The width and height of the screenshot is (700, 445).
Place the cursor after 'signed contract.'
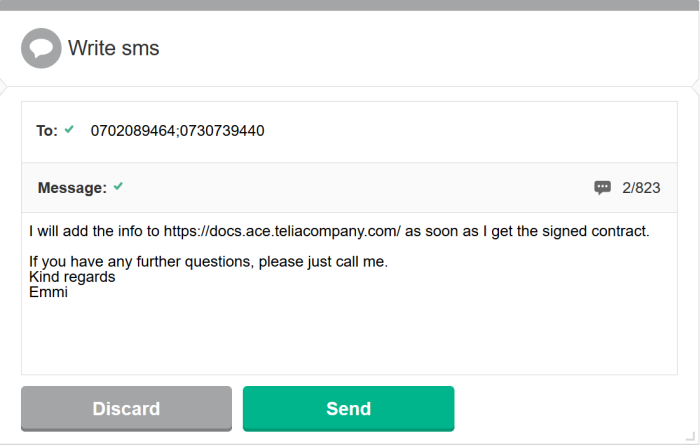(x=651, y=231)
